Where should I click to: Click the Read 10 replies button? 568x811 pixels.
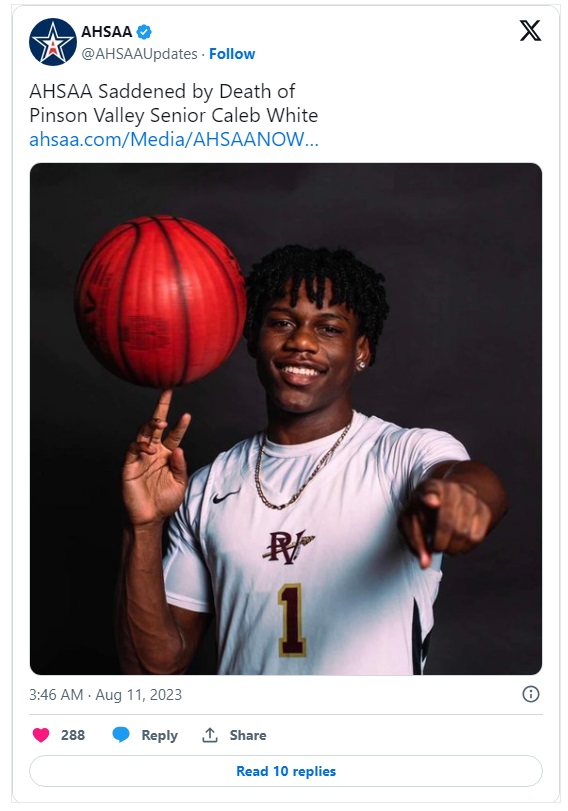[286, 771]
